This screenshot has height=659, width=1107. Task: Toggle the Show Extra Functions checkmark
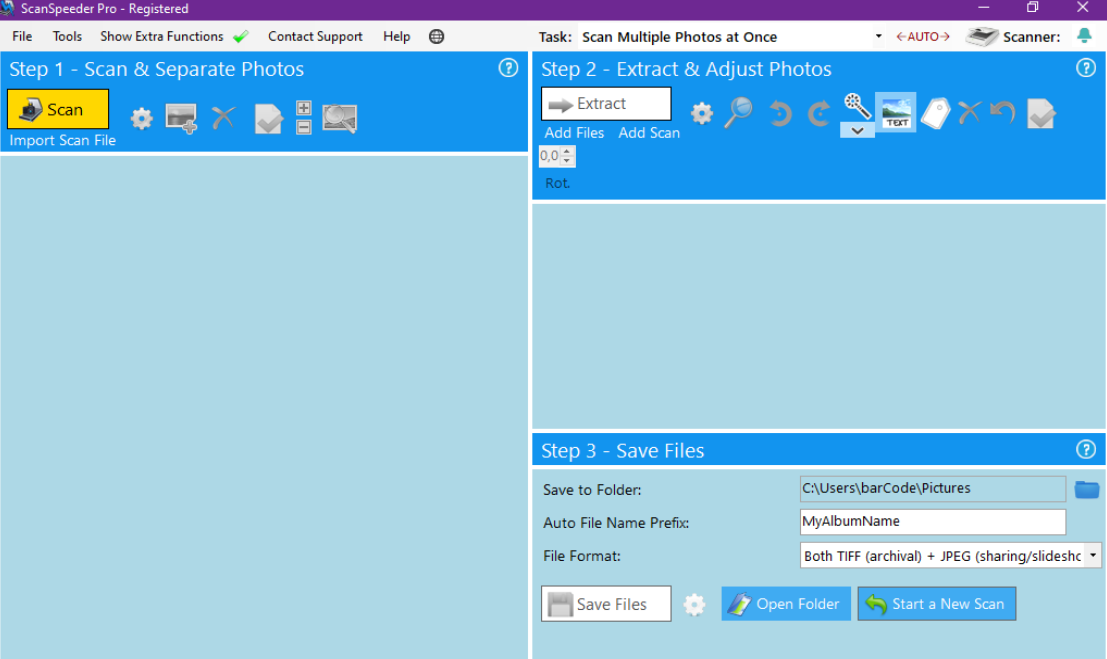pos(241,37)
